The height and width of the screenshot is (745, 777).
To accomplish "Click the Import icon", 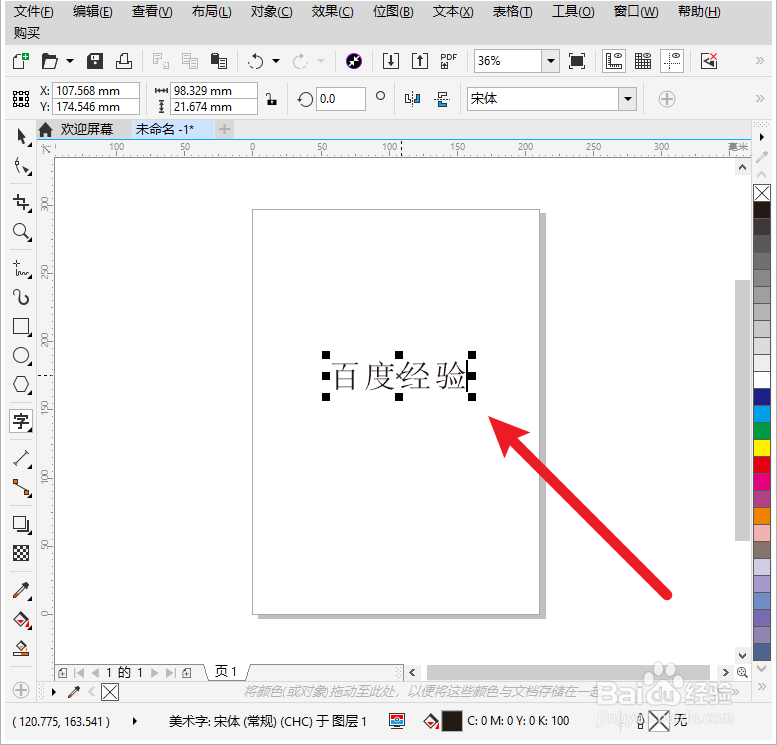I will click(391, 61).
